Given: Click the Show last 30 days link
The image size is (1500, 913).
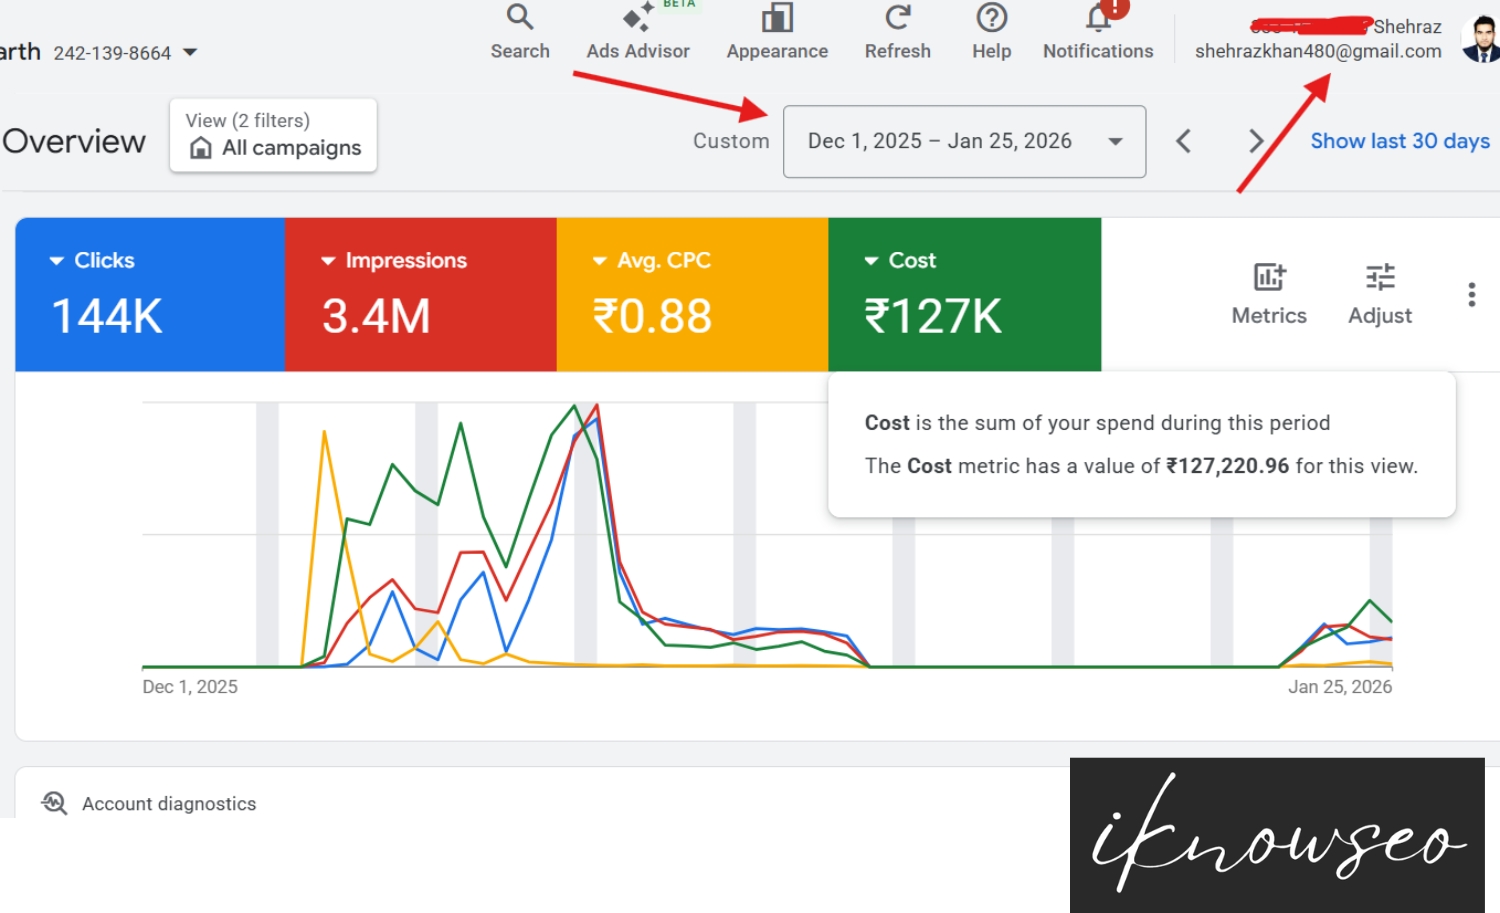Looking at the screenshot, I should [1399, 141].
